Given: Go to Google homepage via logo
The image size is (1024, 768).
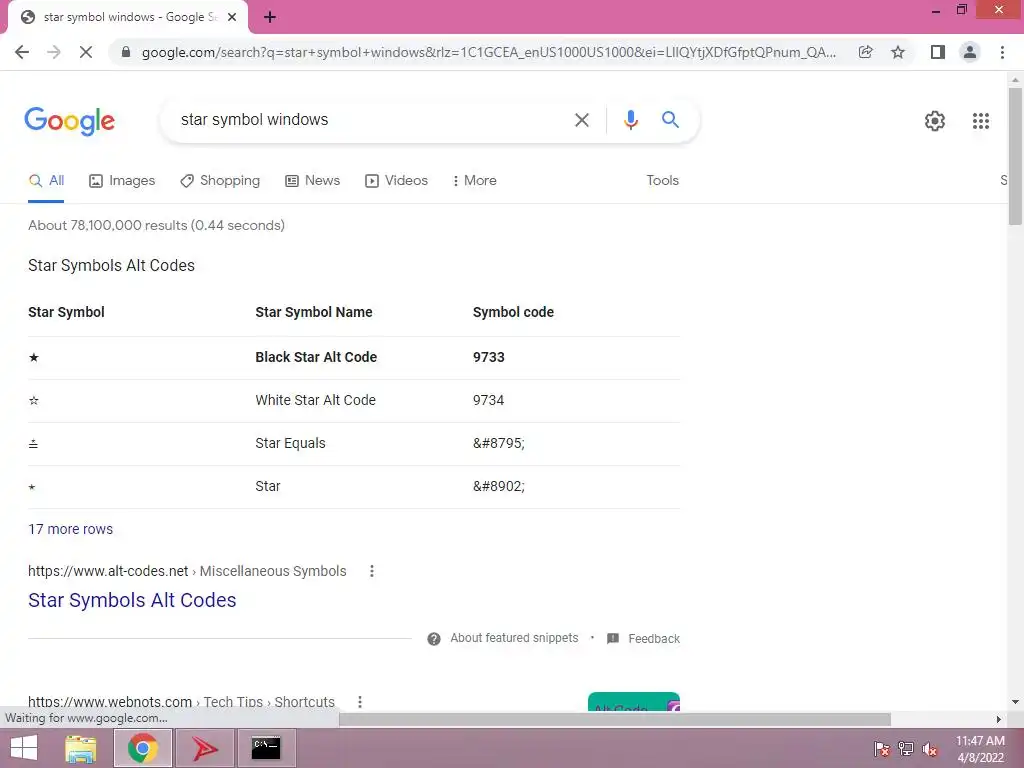Looking at the screenshot, I should pos(70,121).
